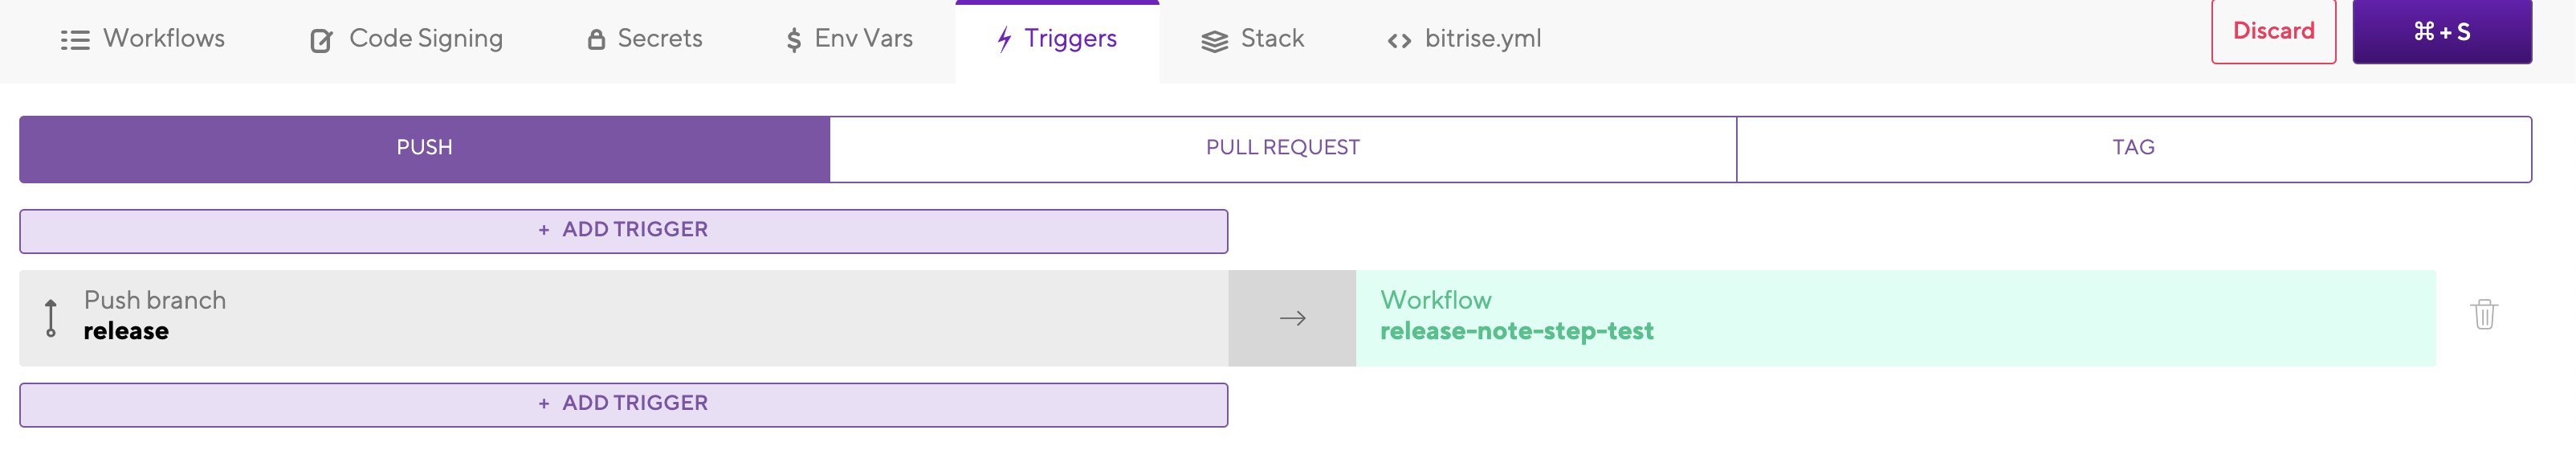Click the arrow between branch and workflow
The width and height of the screenshot is (2576, 463).
1292,319
